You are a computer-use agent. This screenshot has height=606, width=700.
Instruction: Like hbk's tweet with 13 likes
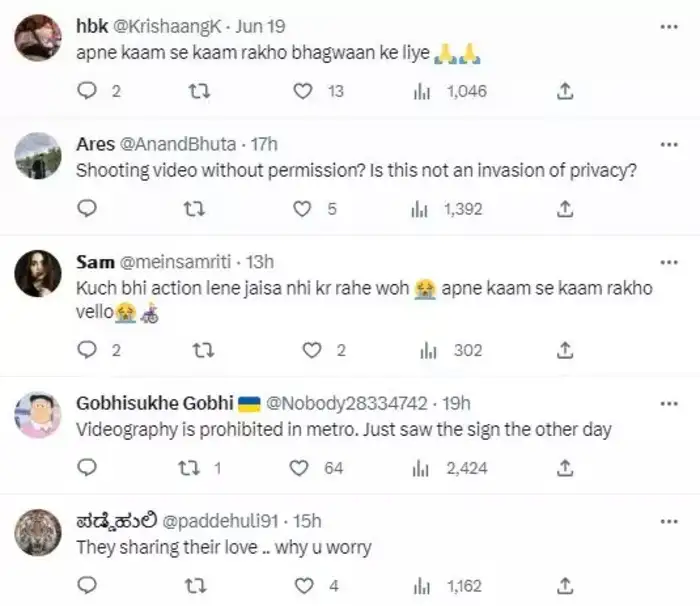click(302, 91)
